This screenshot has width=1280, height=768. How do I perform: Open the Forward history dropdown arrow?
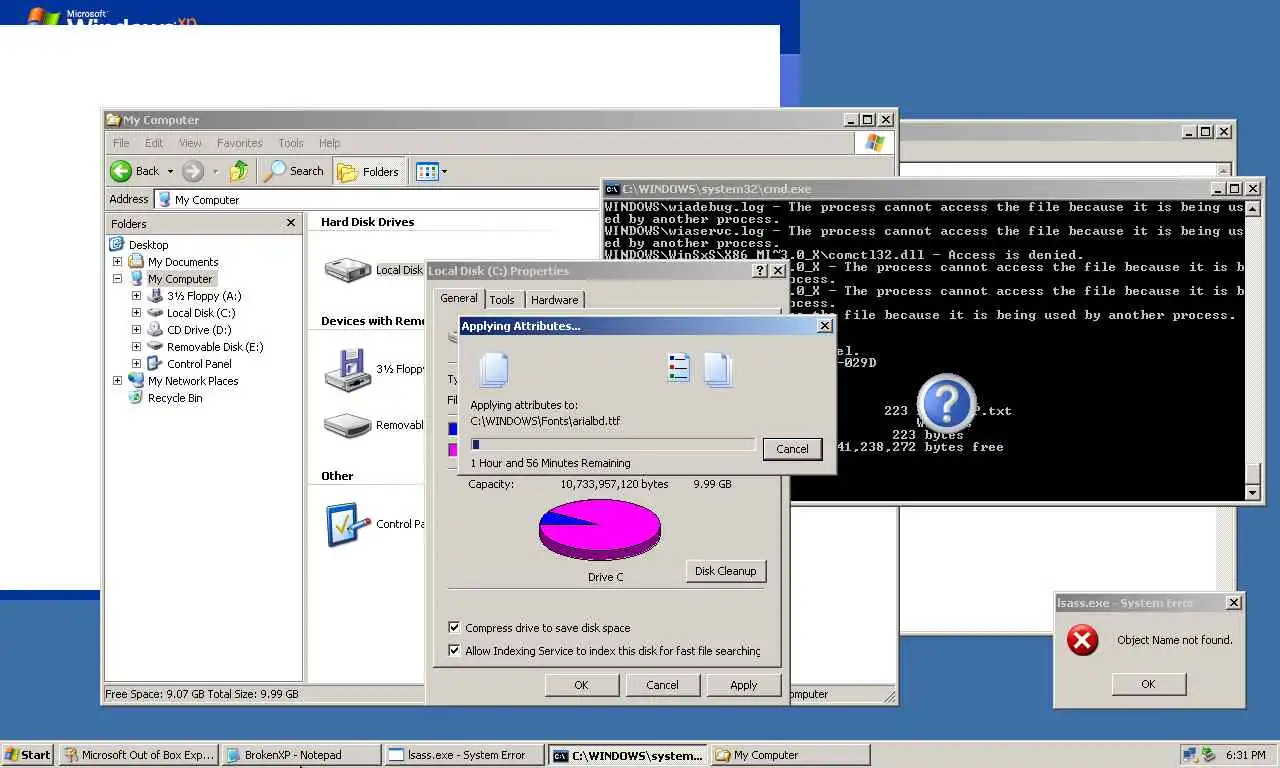pos(215,171)
